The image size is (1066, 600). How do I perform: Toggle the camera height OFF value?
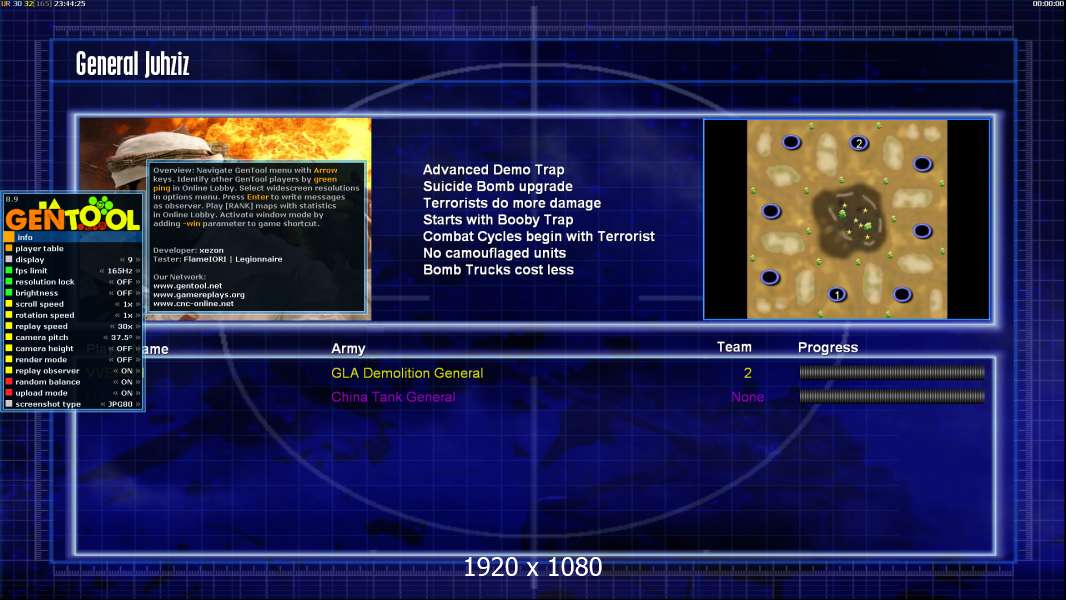coord(124,348)
